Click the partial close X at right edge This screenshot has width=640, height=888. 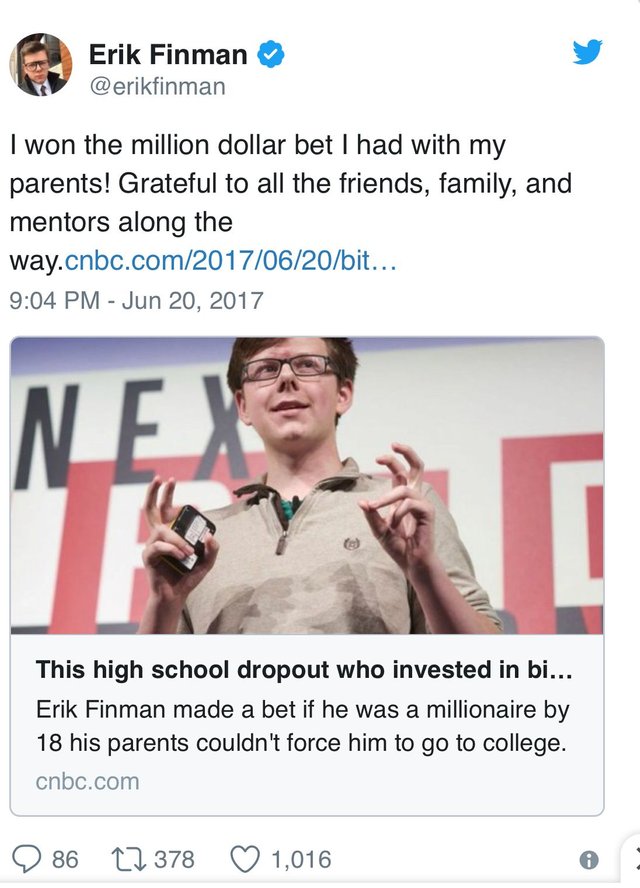coord(632,858)
